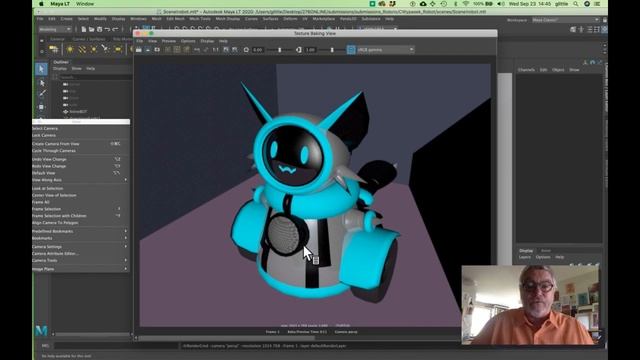Click the Remove Image icon in render toolbar

point(235,50)
